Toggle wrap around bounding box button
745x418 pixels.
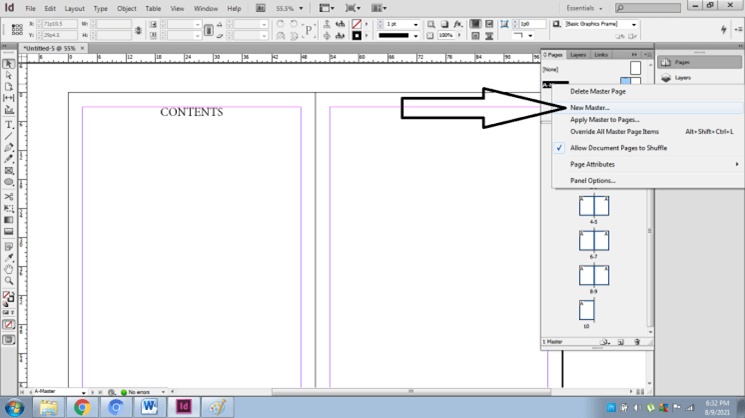[489, 24]
